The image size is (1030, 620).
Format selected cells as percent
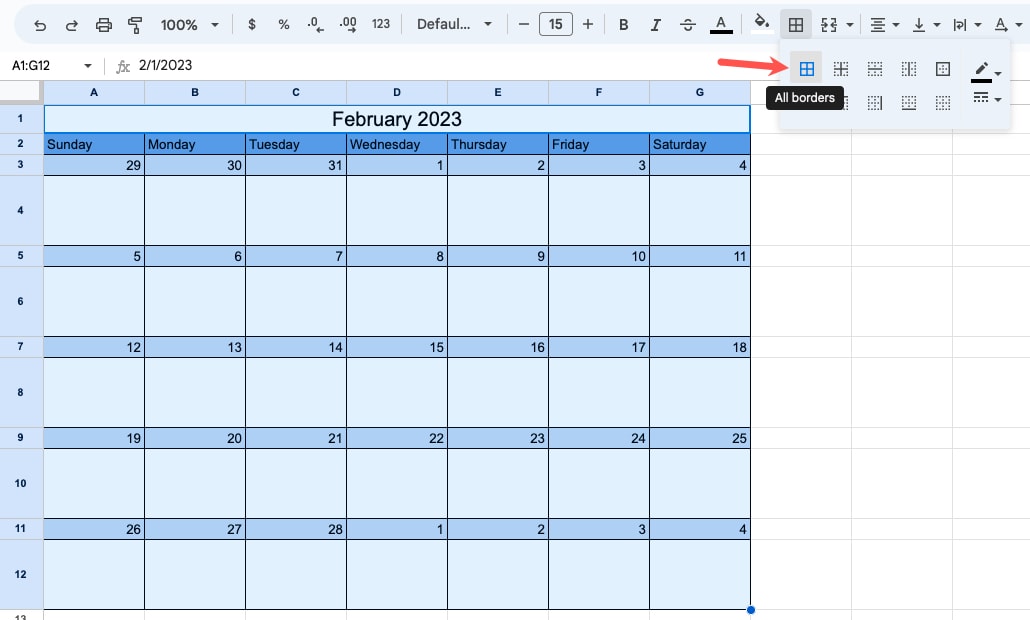(283, 24)
